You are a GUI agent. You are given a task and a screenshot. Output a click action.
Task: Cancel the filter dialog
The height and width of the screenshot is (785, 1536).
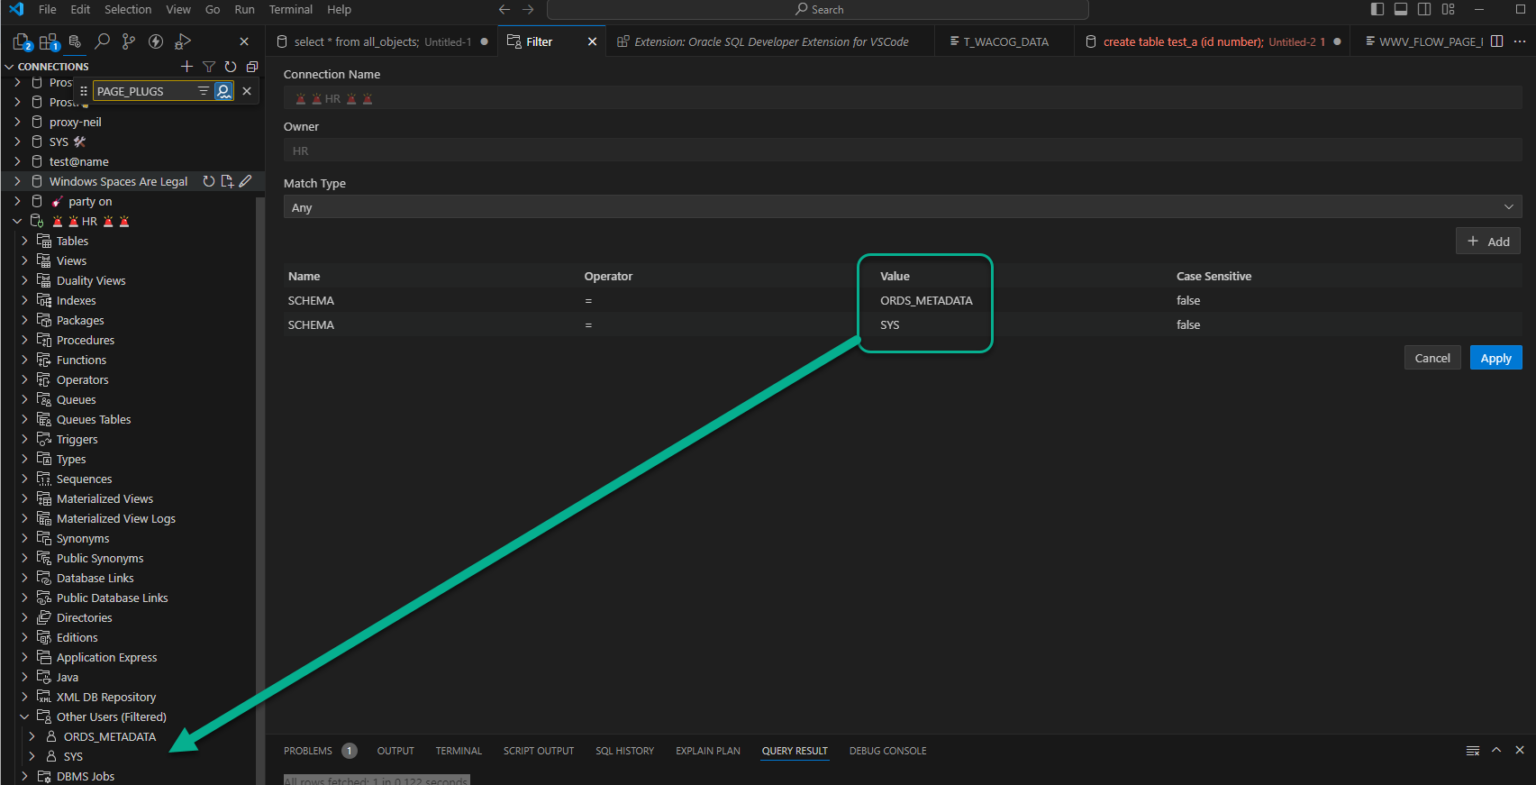point(1432,357)
